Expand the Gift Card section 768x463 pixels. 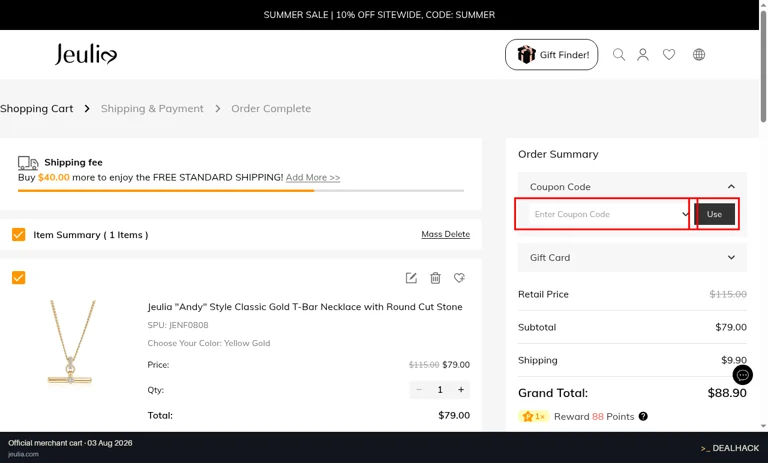tap(632, 258)
